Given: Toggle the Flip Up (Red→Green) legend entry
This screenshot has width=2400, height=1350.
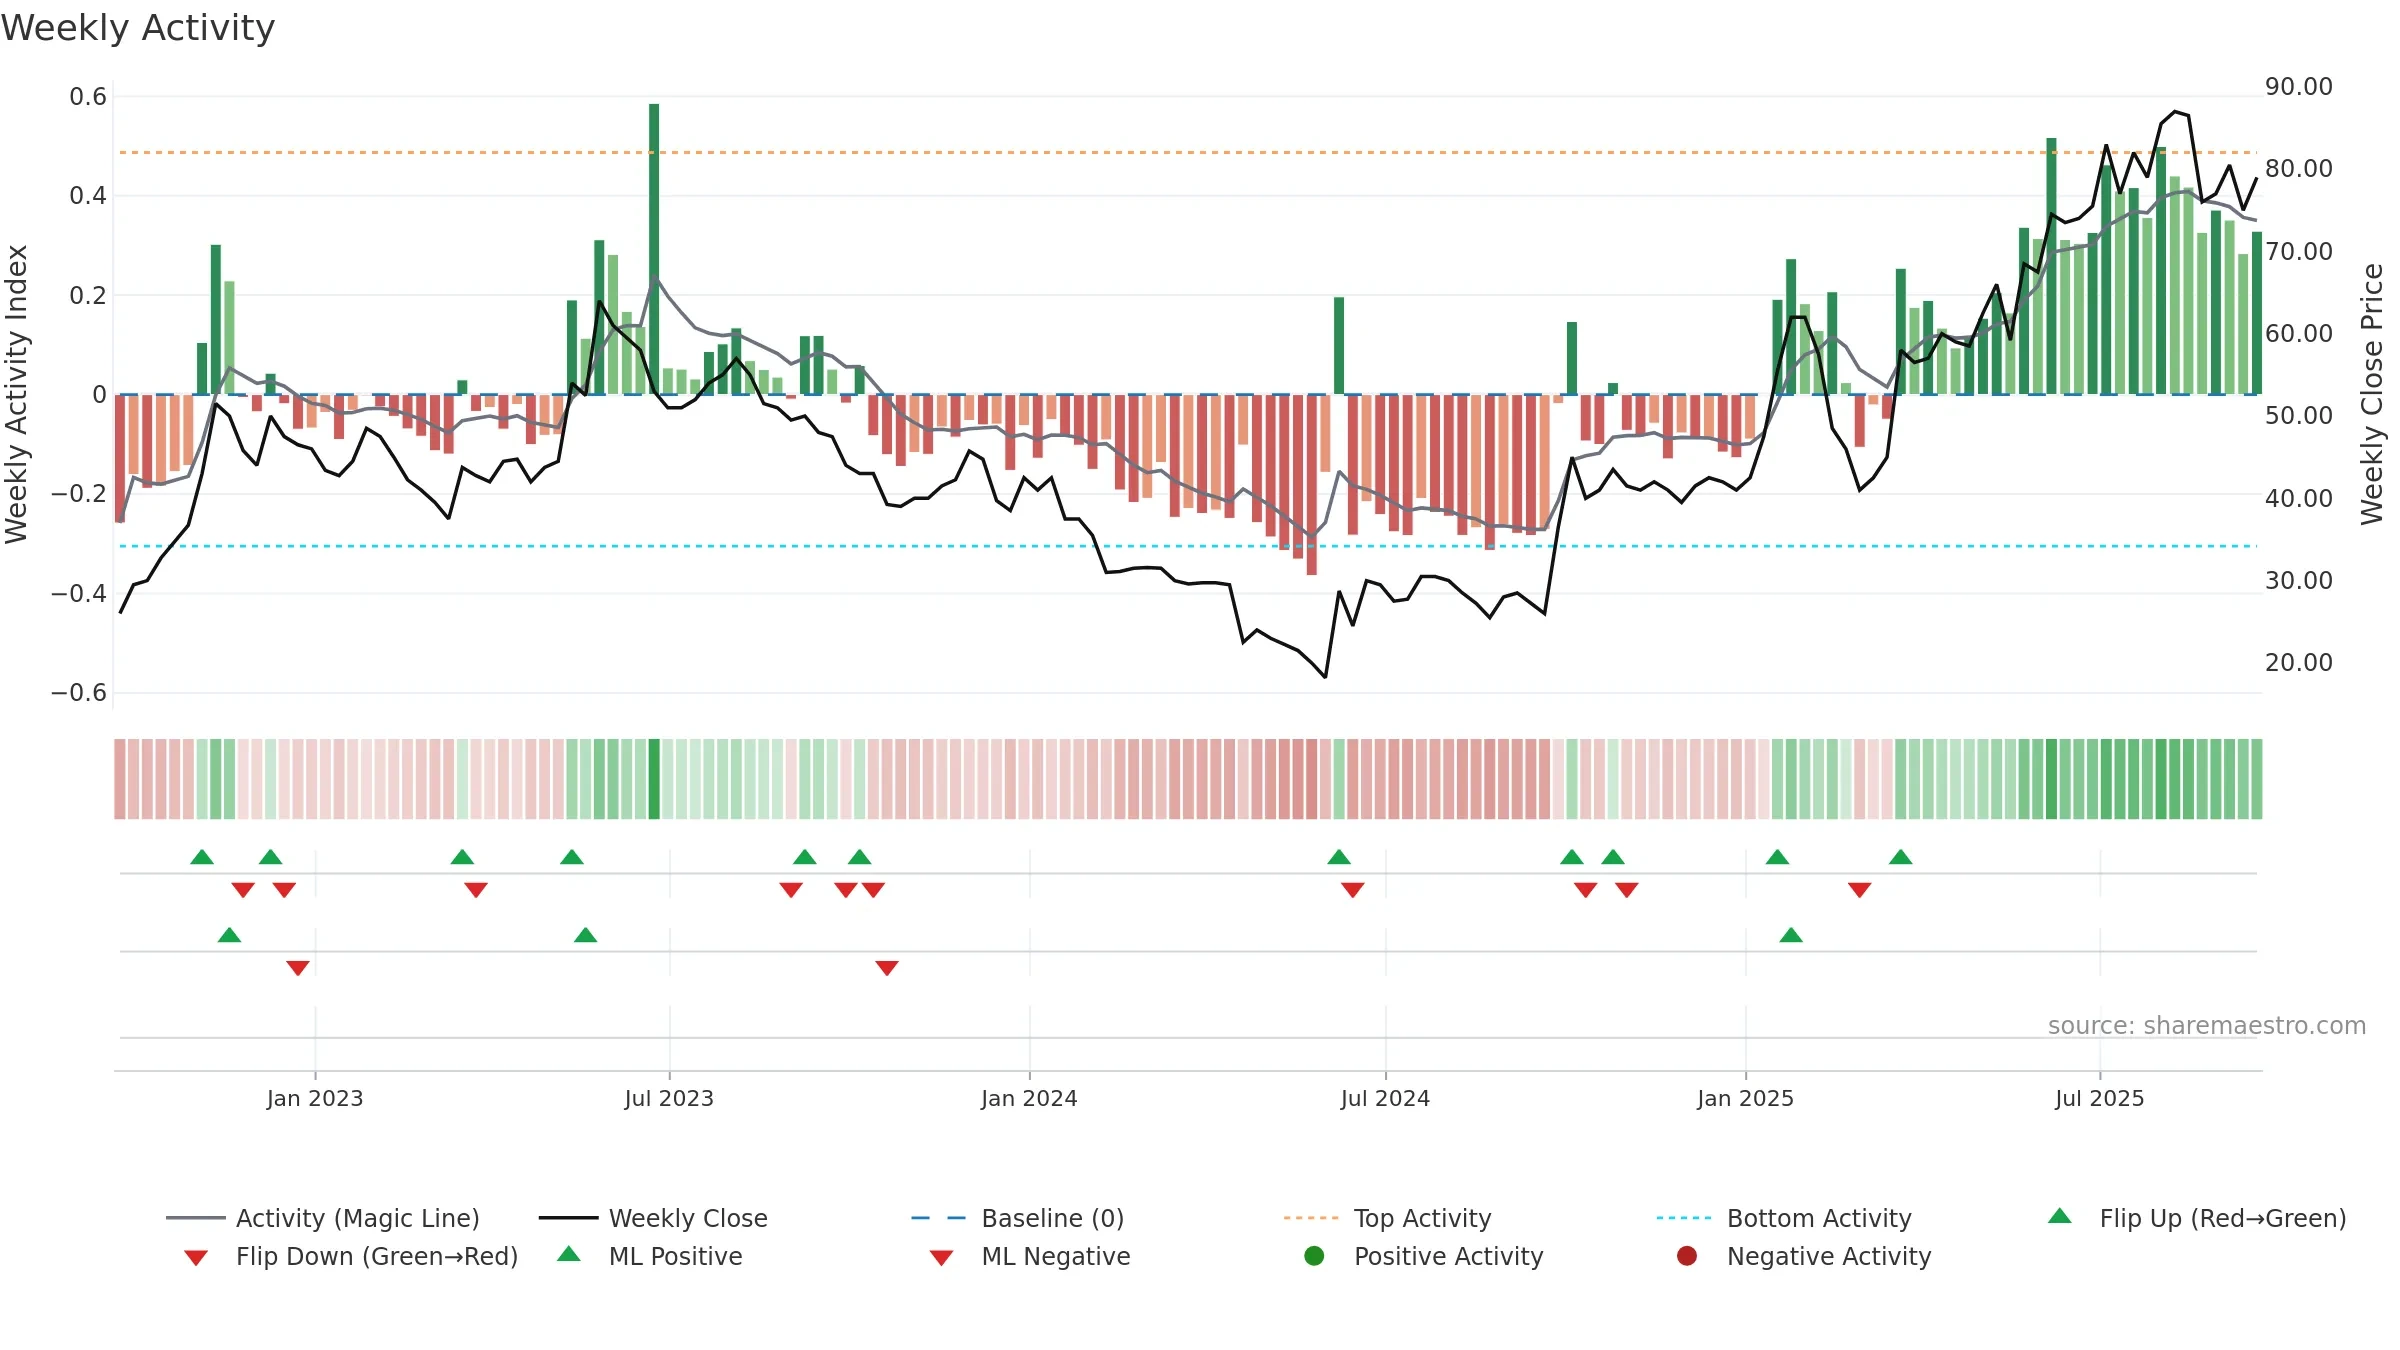Looking at the screenshot, I should click(2197, 1218).
